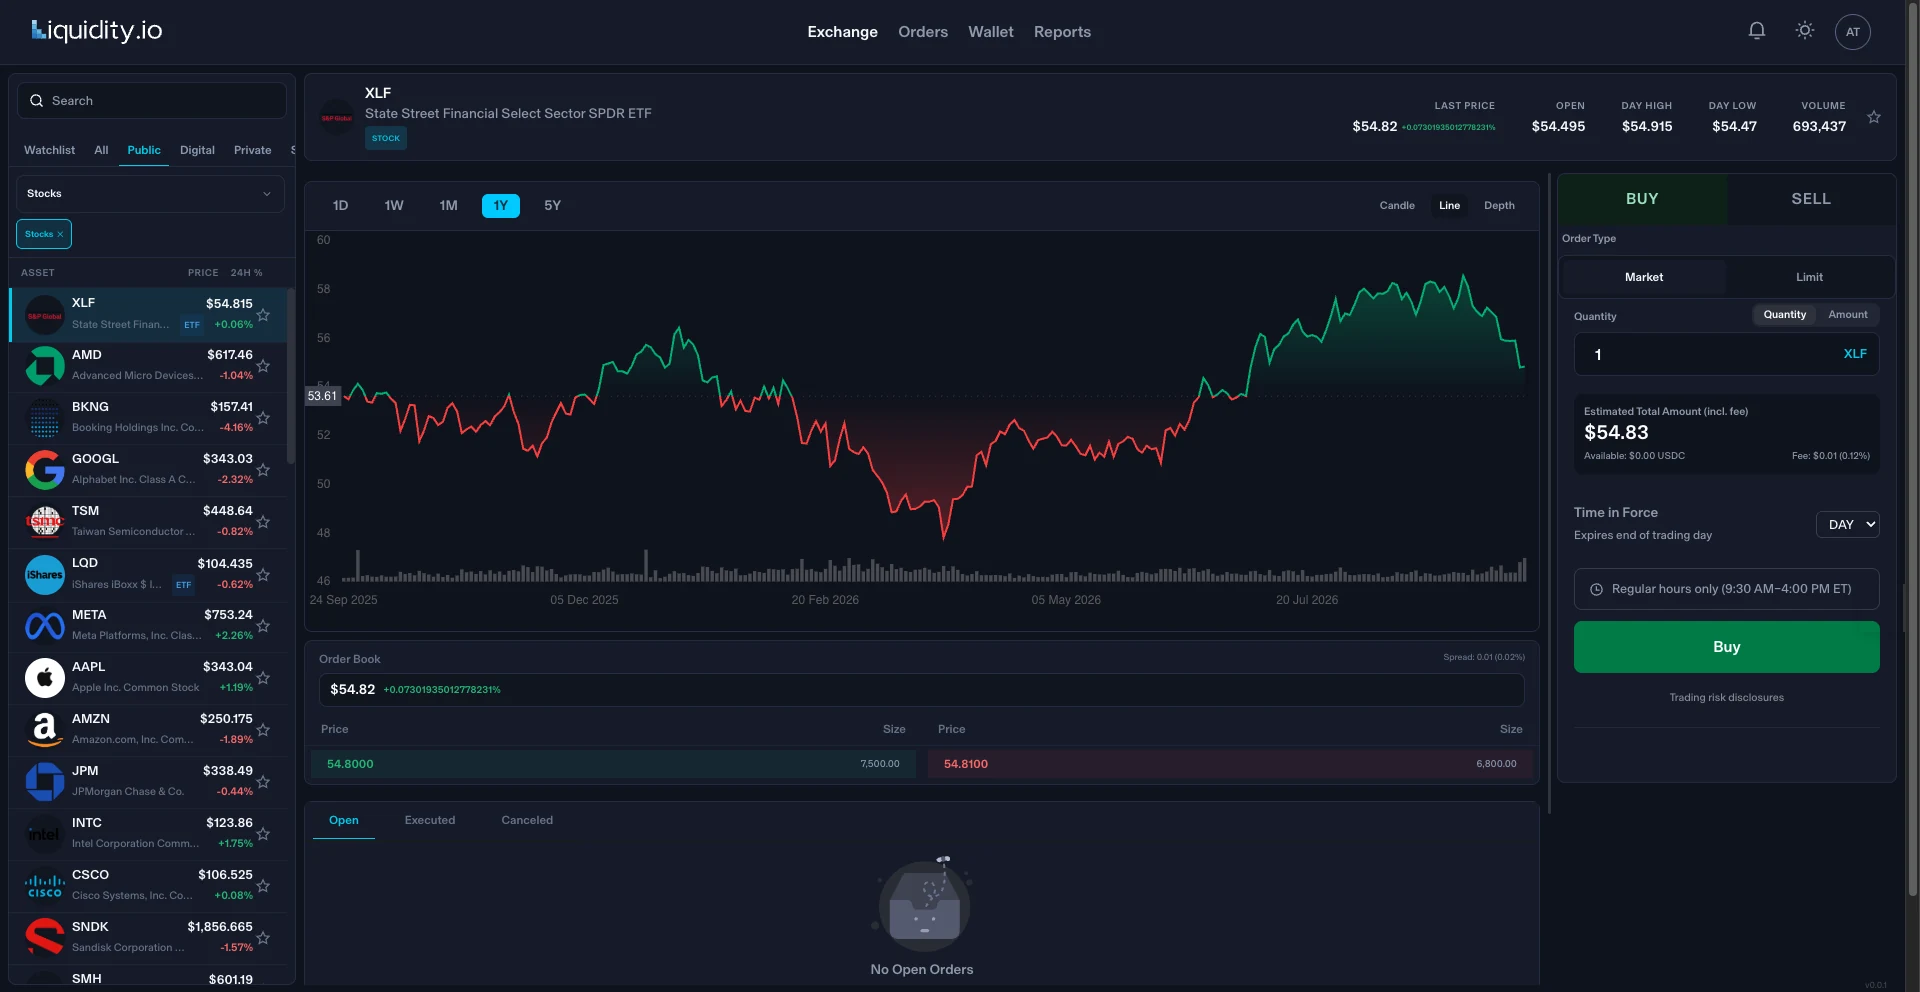
Task: Star SNDK in the asset list
Action: tap(263, 938)
